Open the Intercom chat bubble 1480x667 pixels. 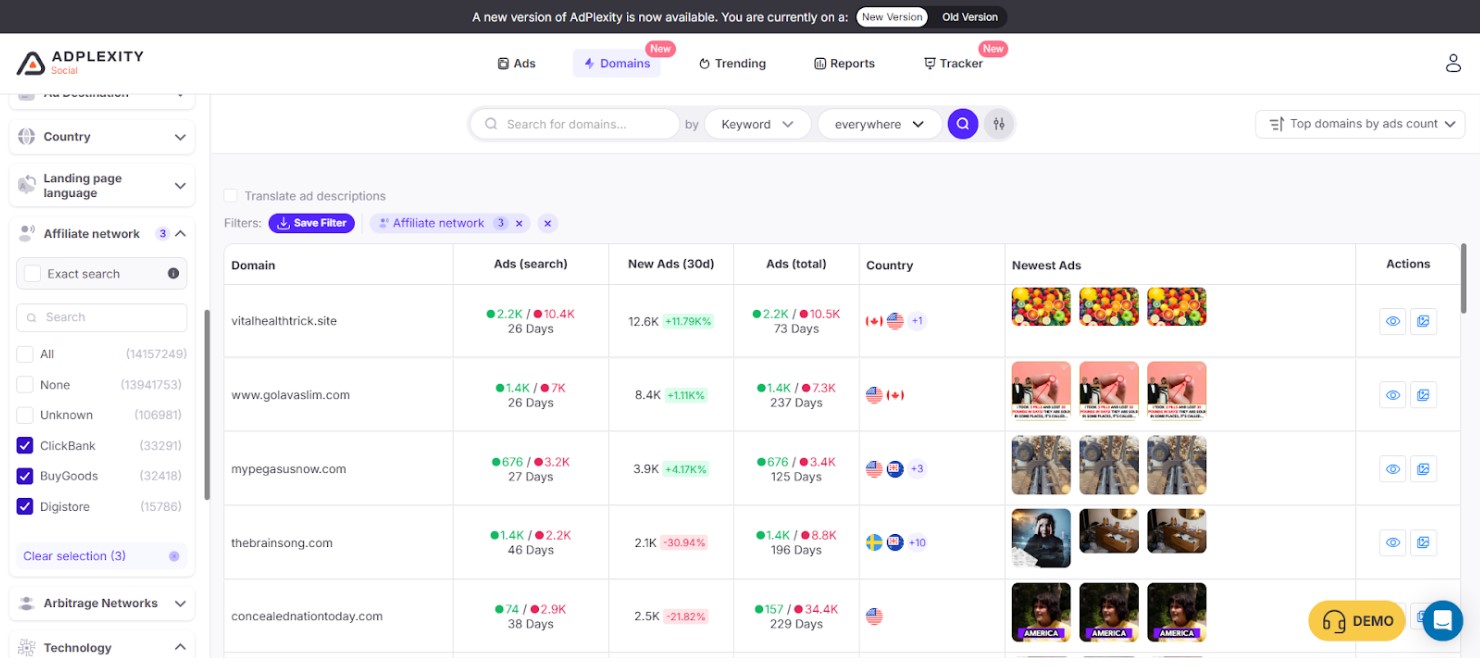click(1442, 620)
